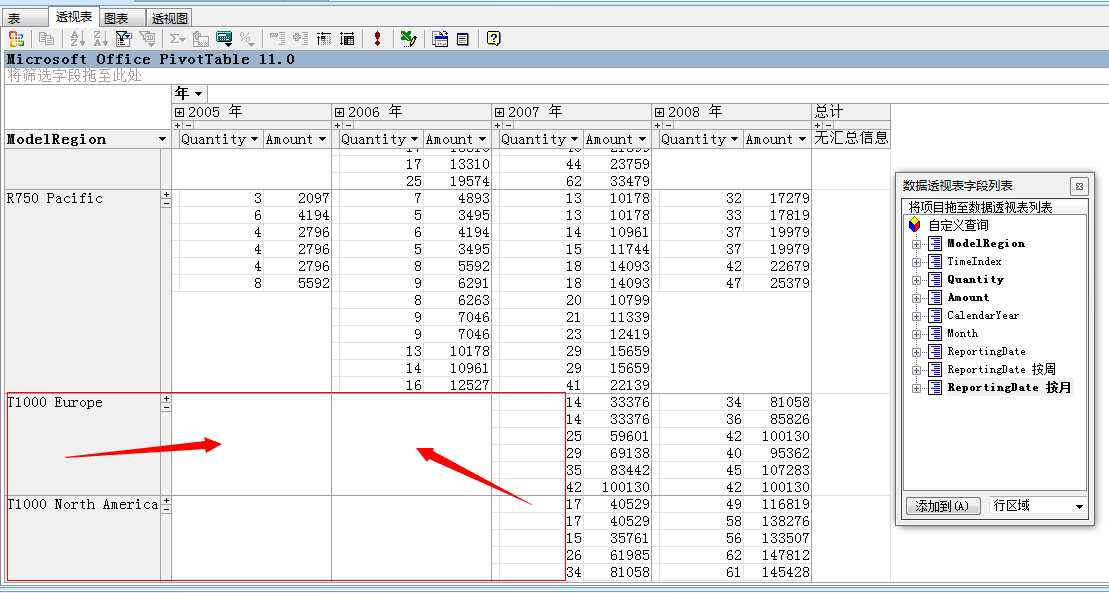Toggle the AutoFilter funnel button
Image resolution: width=1109 pixels, height=593 pixels.
tap(123, 39)
